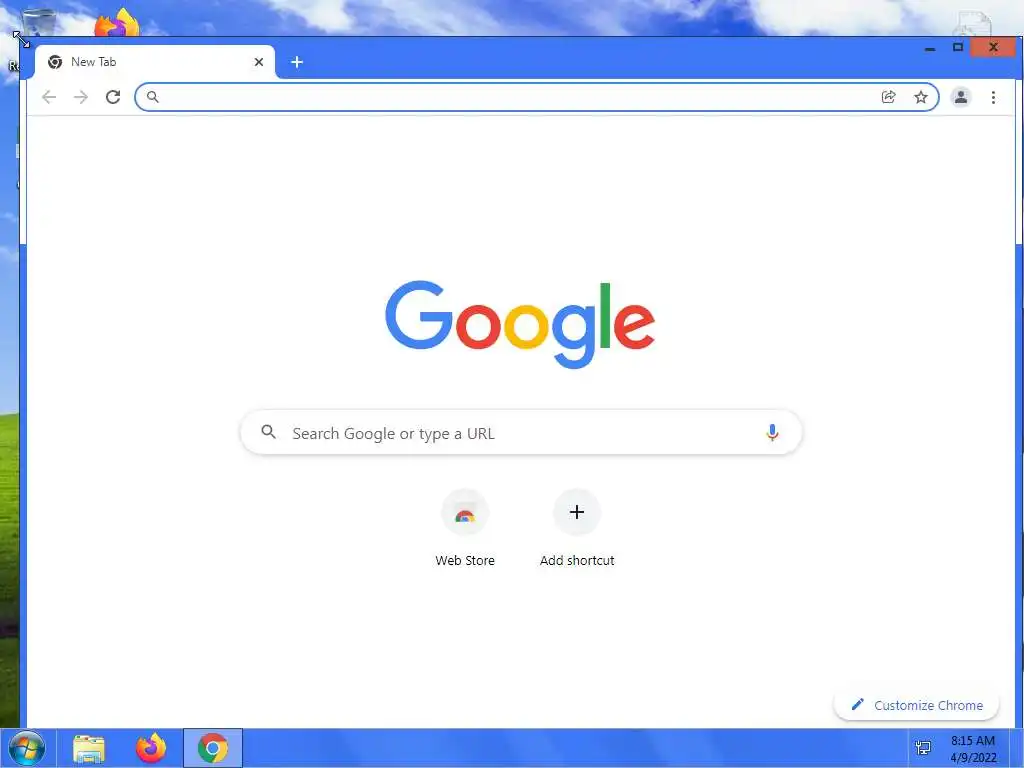Maximize the Chrome window
This screenshot has width=1024, height=768.
957,47
